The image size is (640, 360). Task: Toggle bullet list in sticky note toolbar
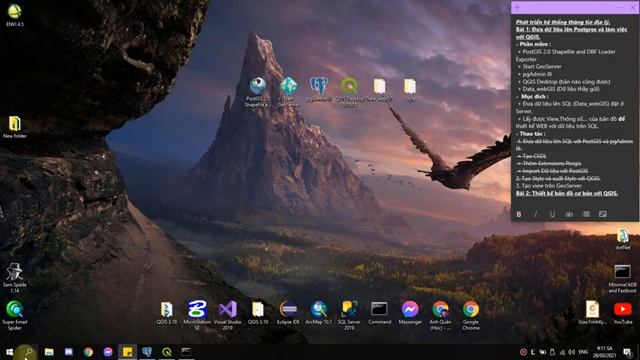[586, 214]
